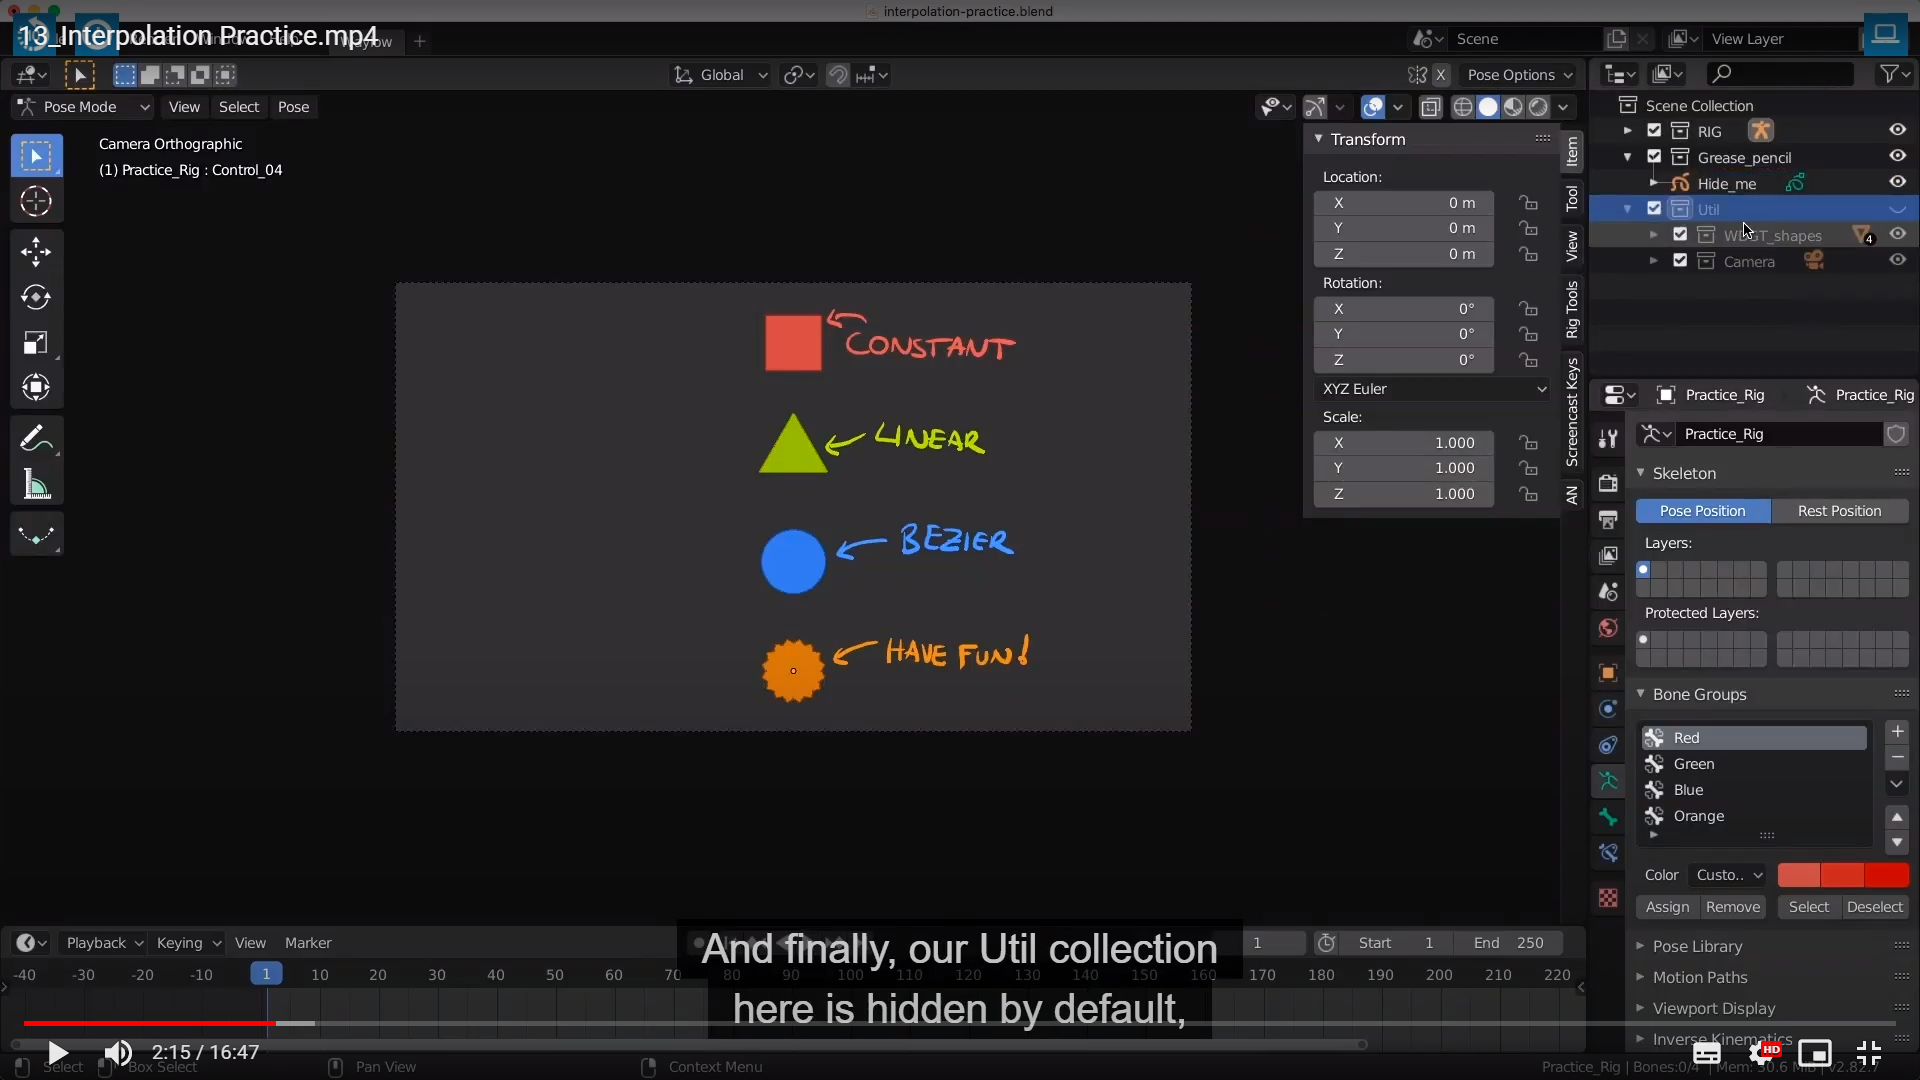Uncheck the Camera collection checkbox

1680,261
